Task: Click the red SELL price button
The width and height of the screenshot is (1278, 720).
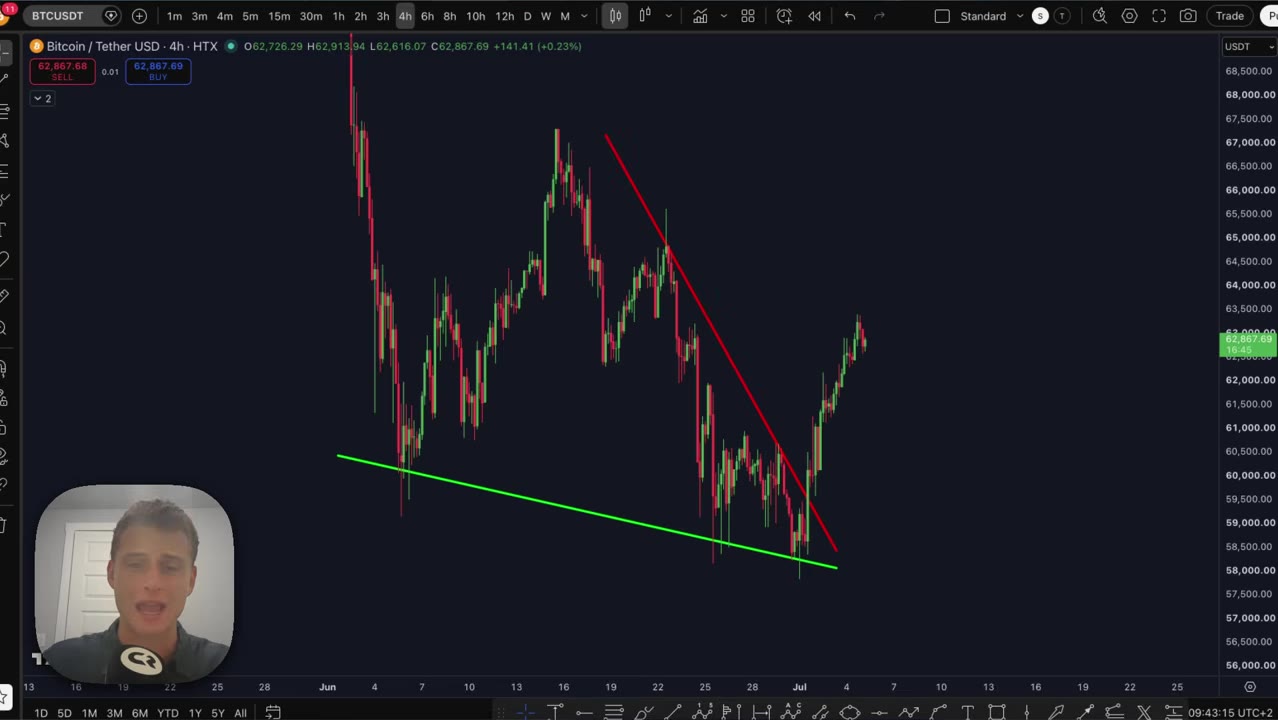Action: point(62,71)
